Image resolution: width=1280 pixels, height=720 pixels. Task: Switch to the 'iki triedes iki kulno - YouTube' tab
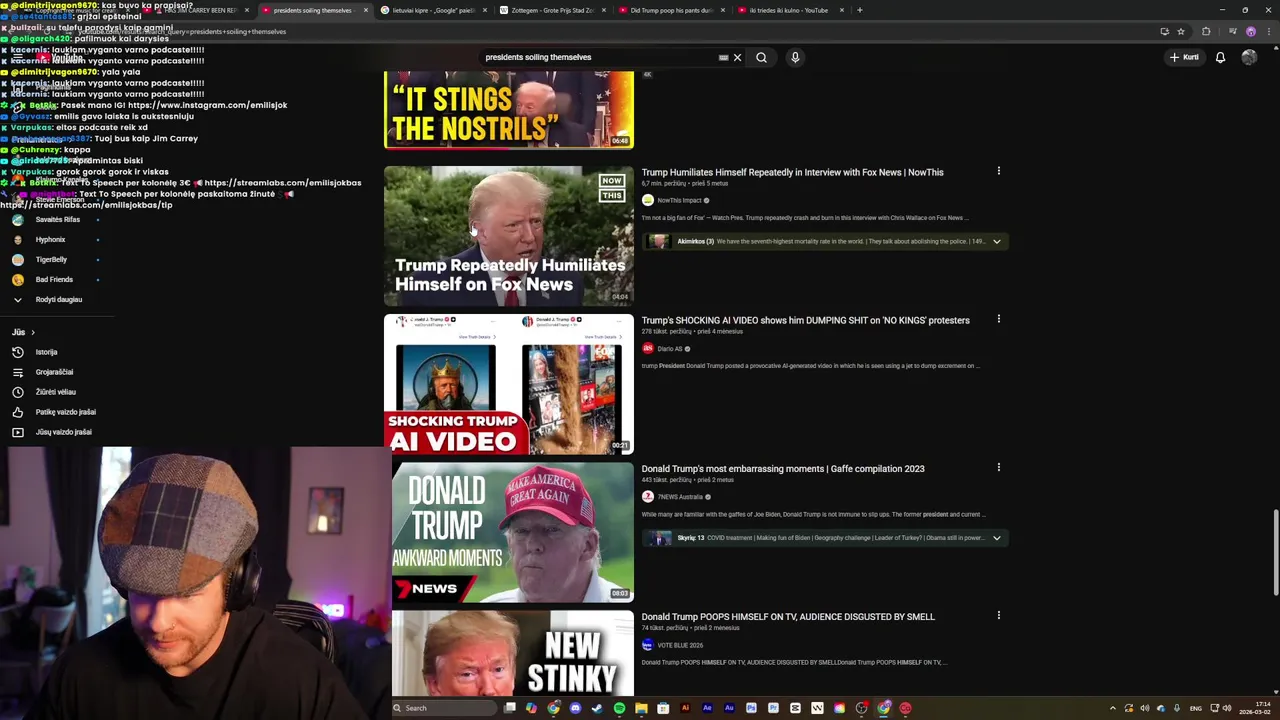tap(790, 10)
